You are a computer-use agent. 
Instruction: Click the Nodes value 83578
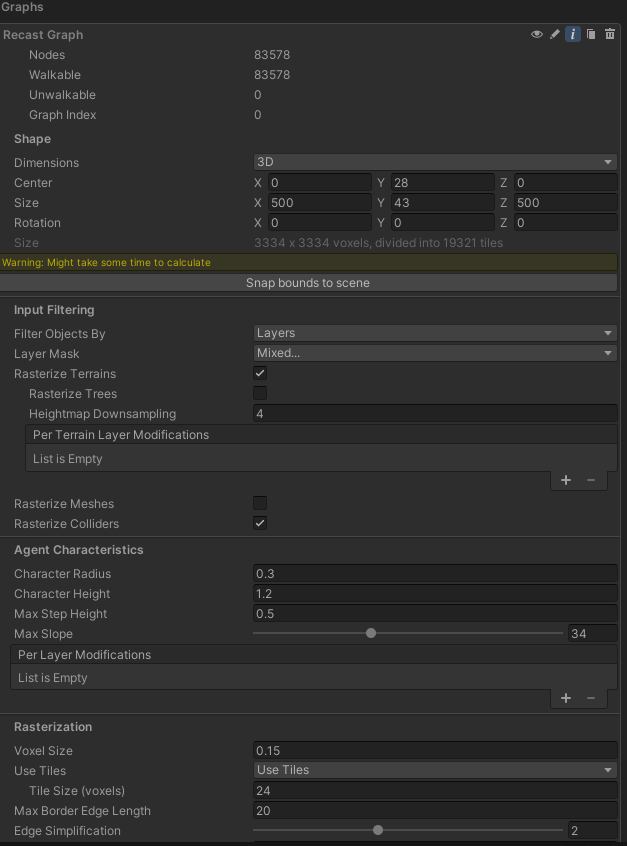point(272,54)
